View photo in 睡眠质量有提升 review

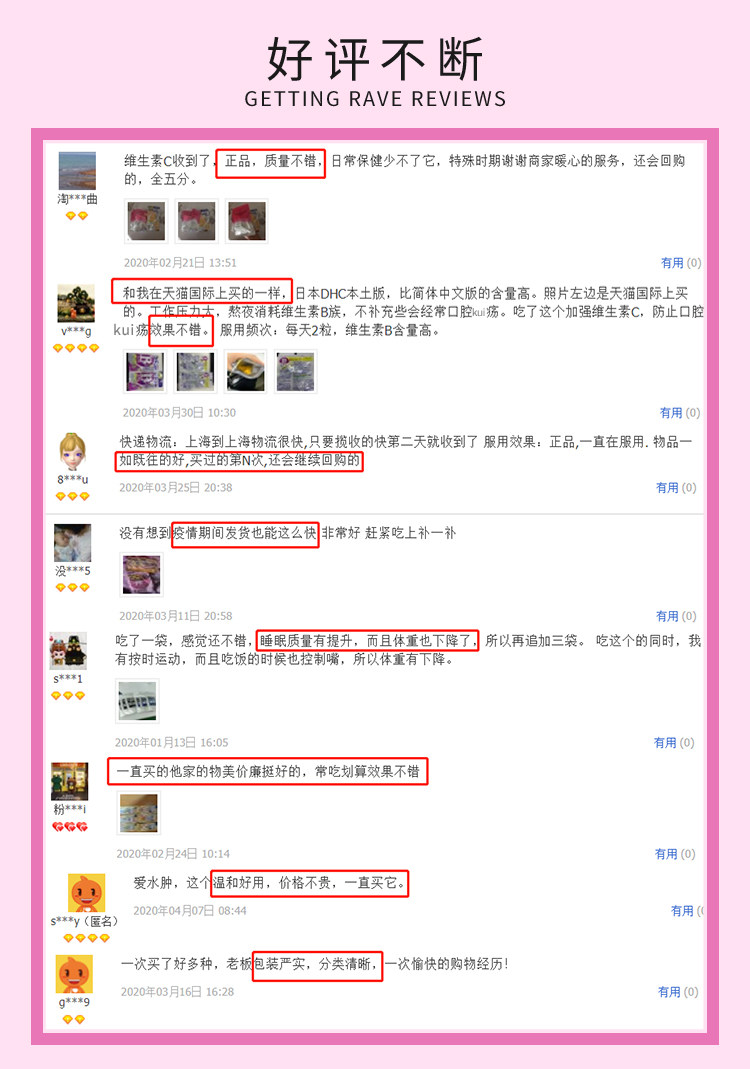(x=138, y=701)
